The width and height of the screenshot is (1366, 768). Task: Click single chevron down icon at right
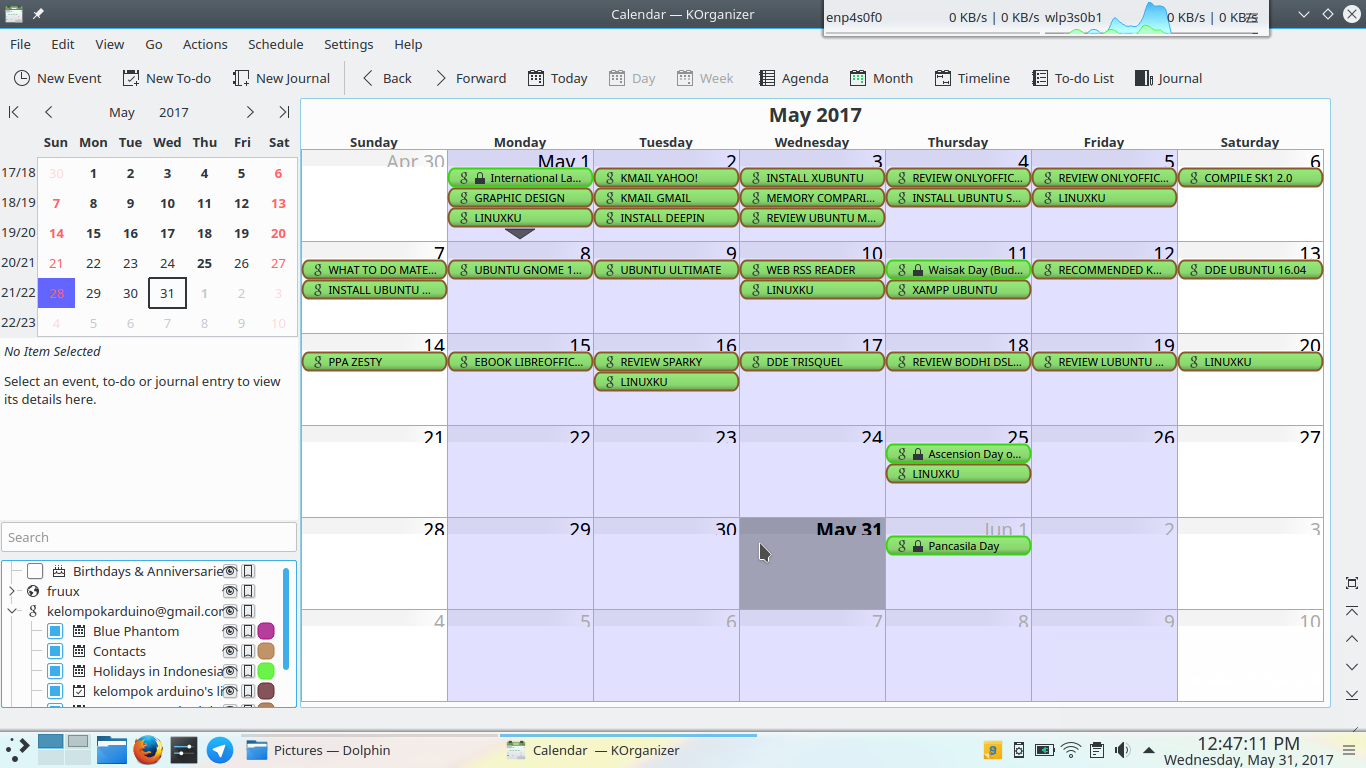pyautogui.click(x=1352, y=666)
